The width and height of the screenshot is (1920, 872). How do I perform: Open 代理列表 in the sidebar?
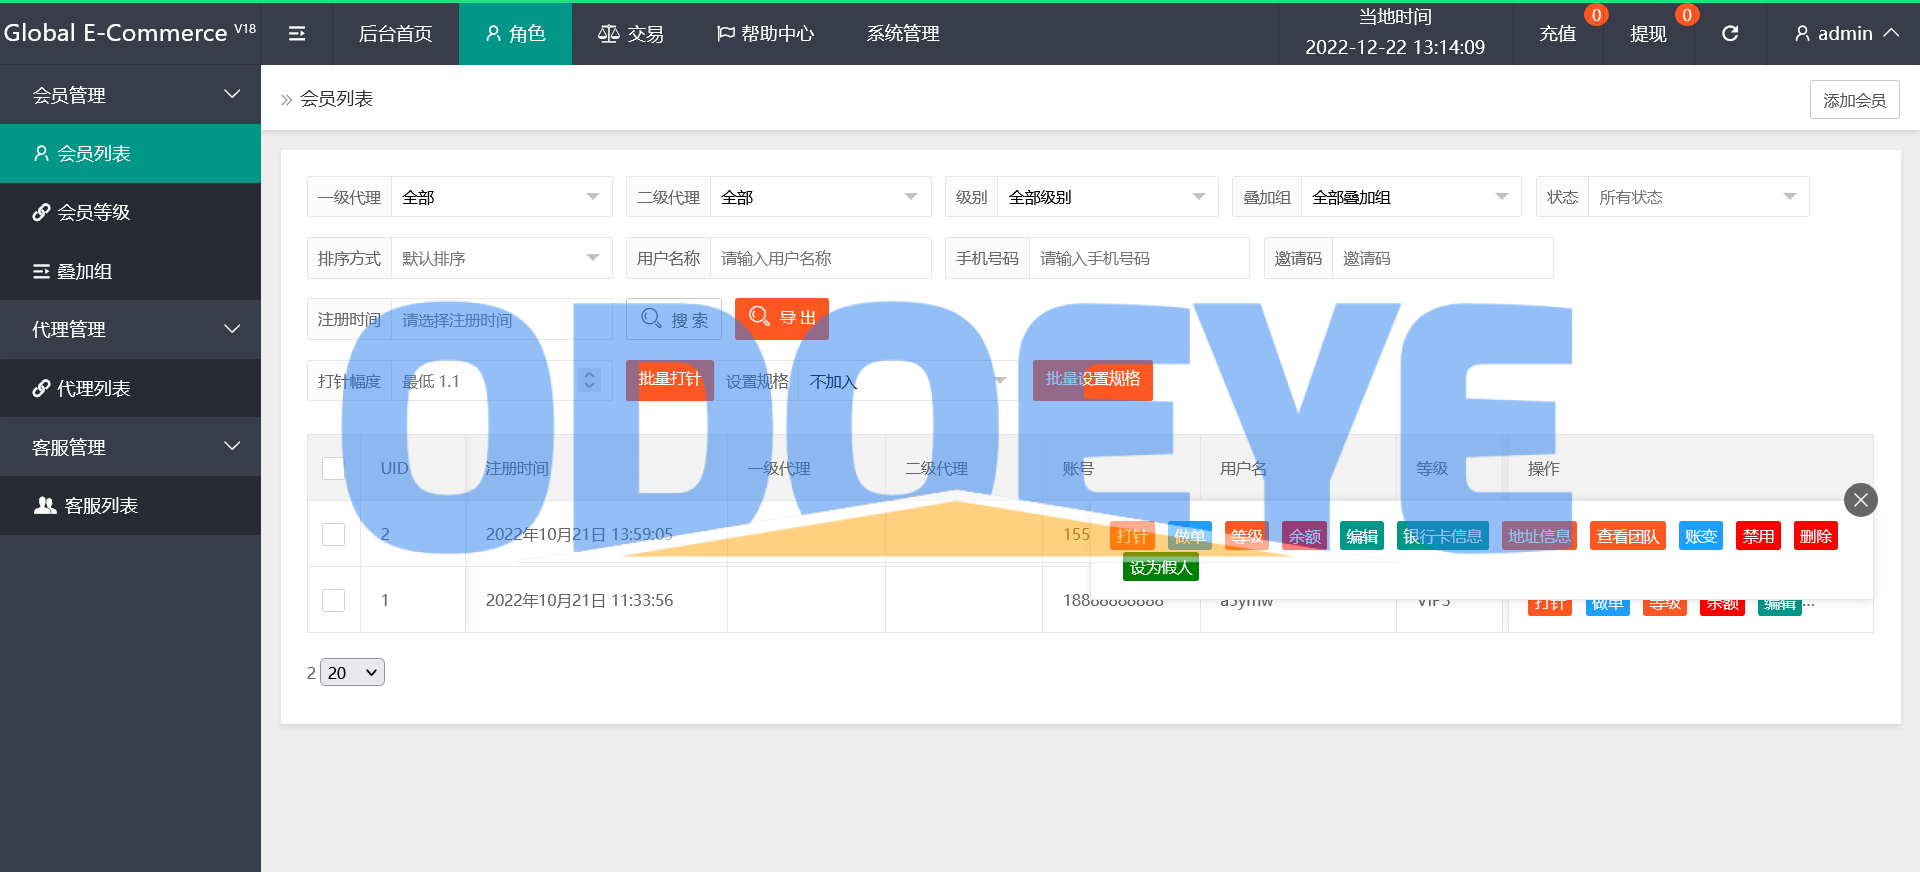[x=130, y=388]
